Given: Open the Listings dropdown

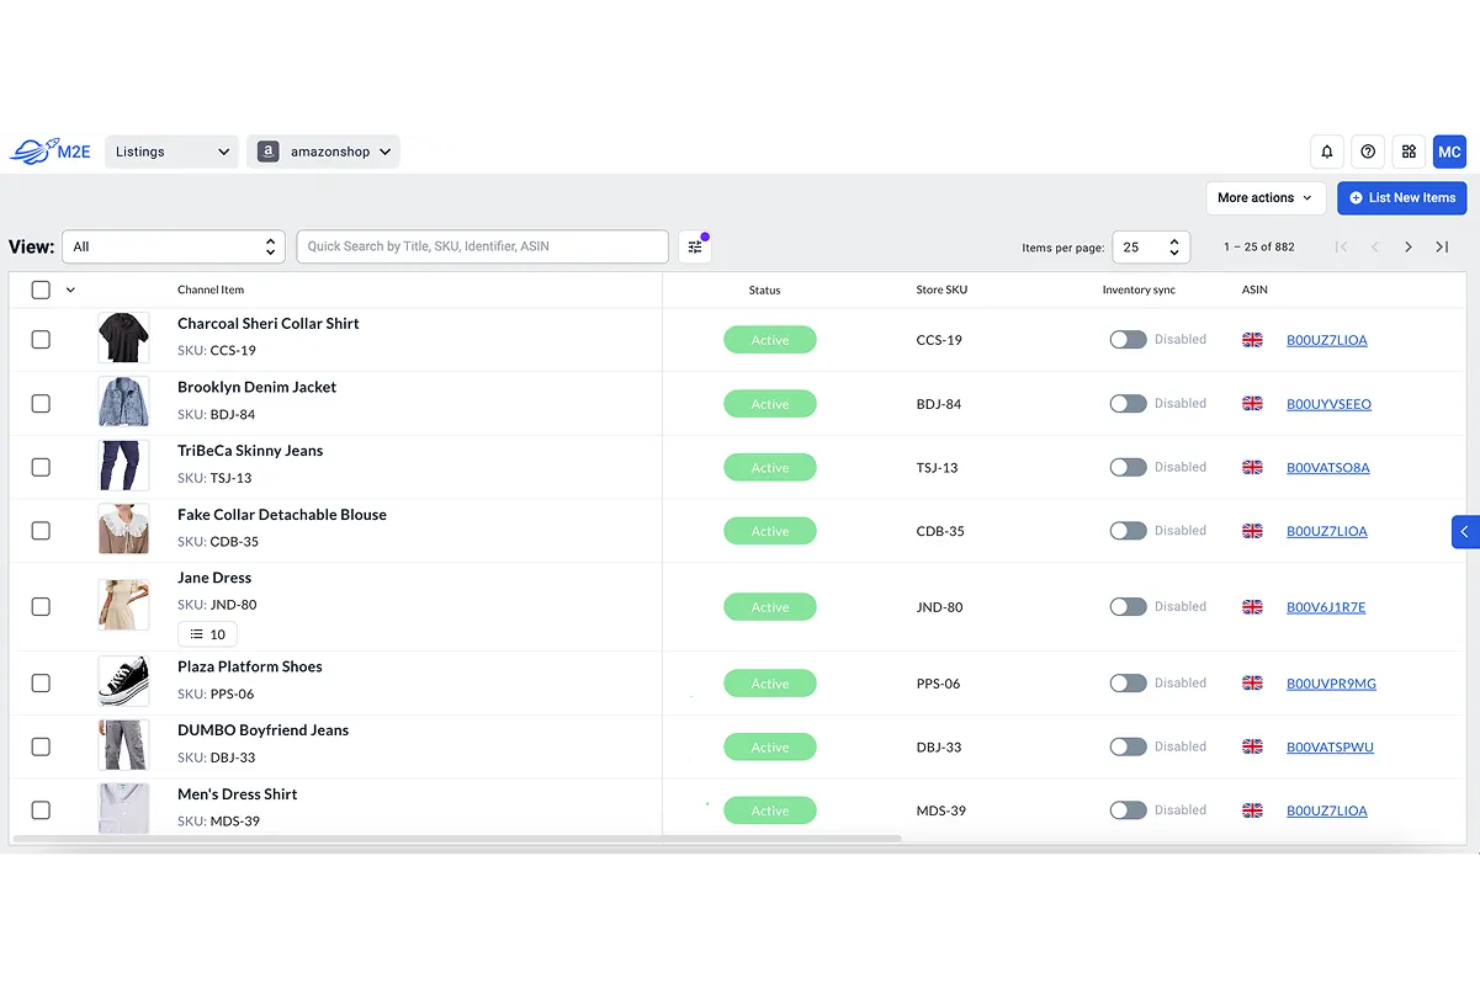Looking at the screenshot, I should point(171,151).
